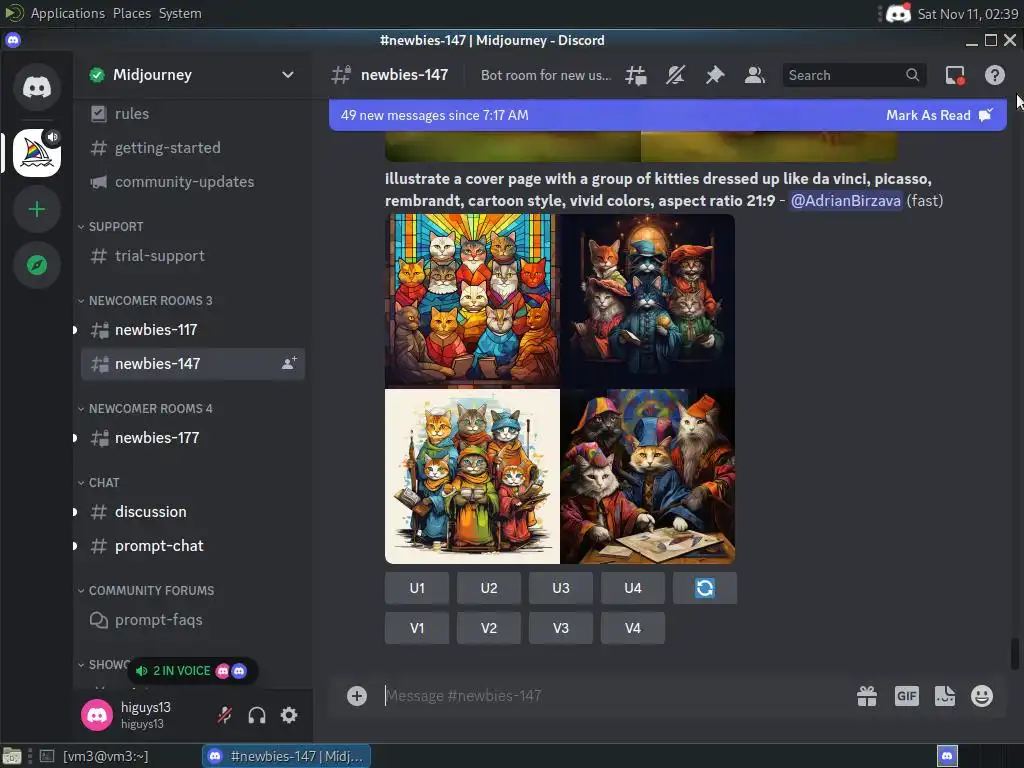Create invite icon on newbies-147 channel
Screen dimensions: 1024x768
point(289,364)
